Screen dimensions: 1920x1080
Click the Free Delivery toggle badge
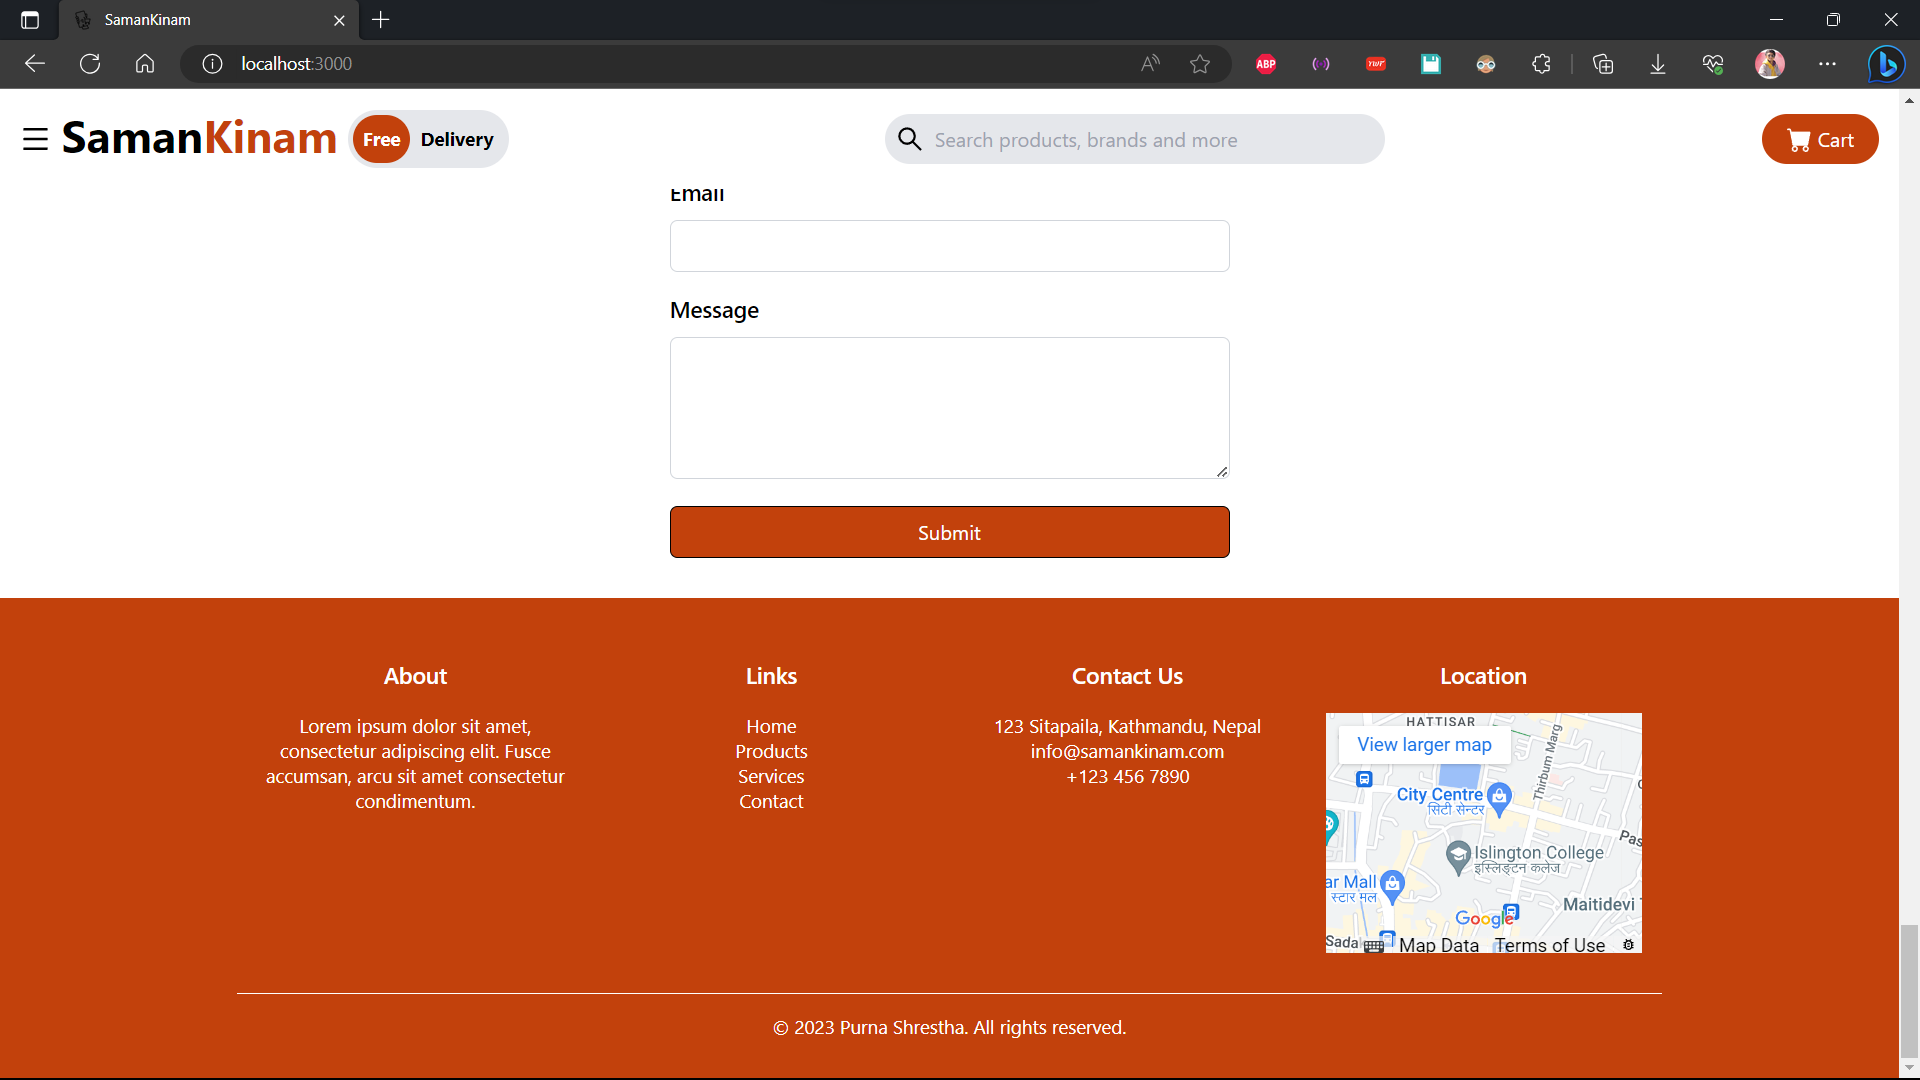(x=428, y=140)
